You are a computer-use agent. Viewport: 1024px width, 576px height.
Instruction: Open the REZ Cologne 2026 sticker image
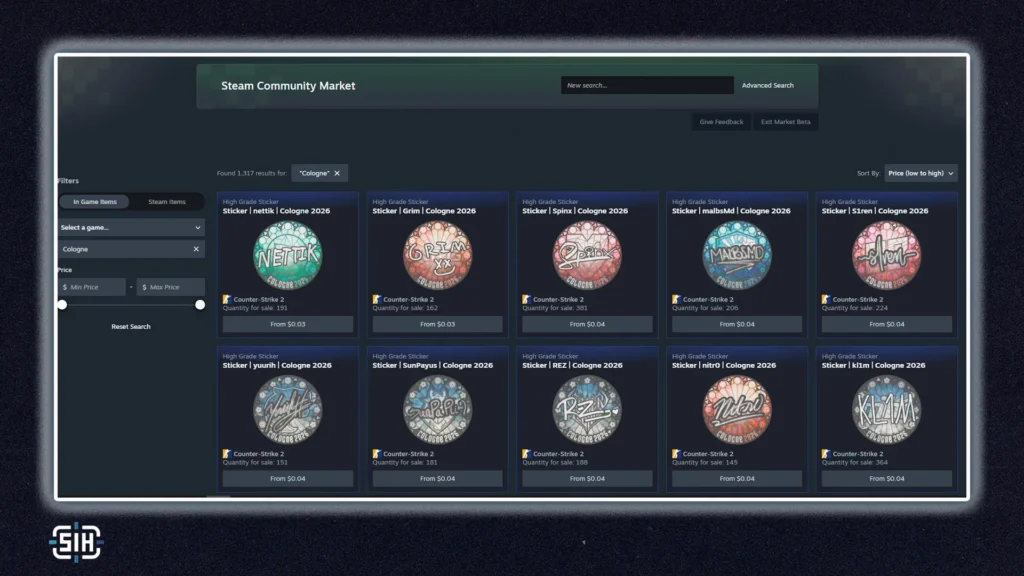[x=587, y=409]
